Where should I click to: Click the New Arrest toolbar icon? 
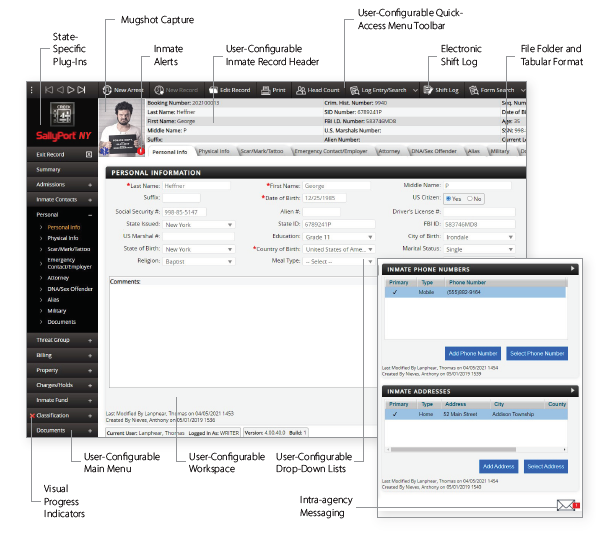click(x=107, y=90)
